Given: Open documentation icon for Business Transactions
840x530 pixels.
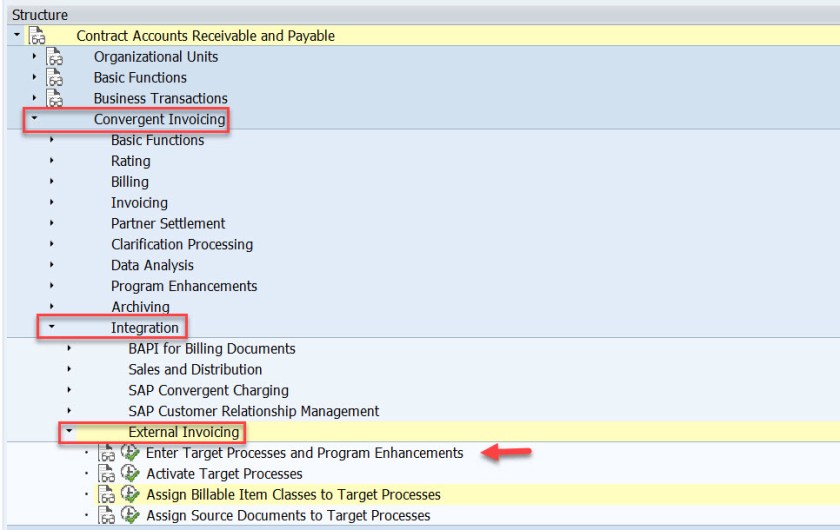Looking at the screenshot, I should 54,99.
